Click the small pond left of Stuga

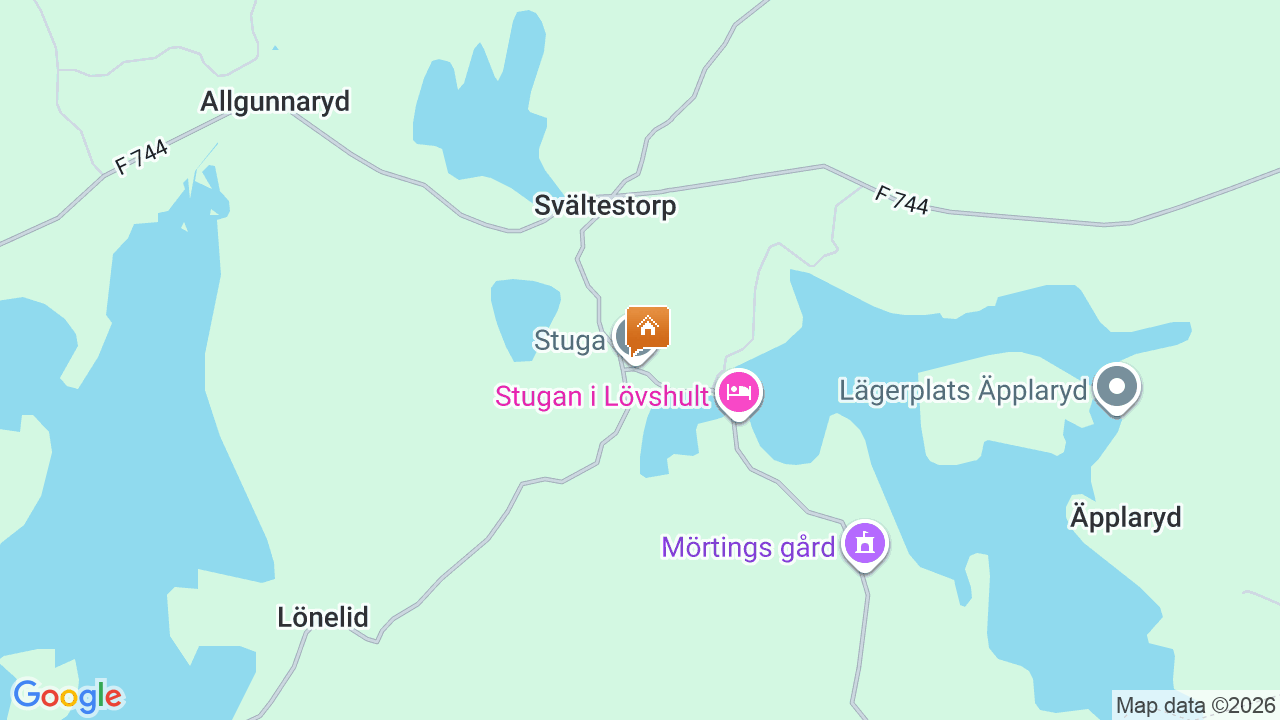click(x=523, y=318)
